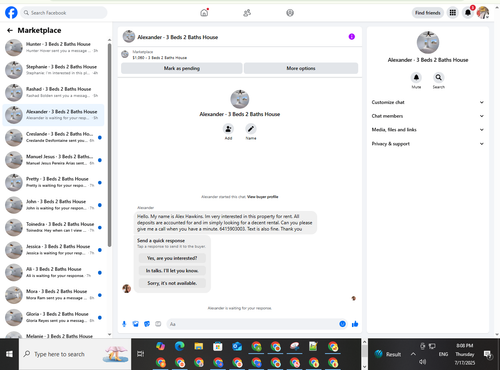
Task: Go to Home feed icon
Action: (204, 13)
